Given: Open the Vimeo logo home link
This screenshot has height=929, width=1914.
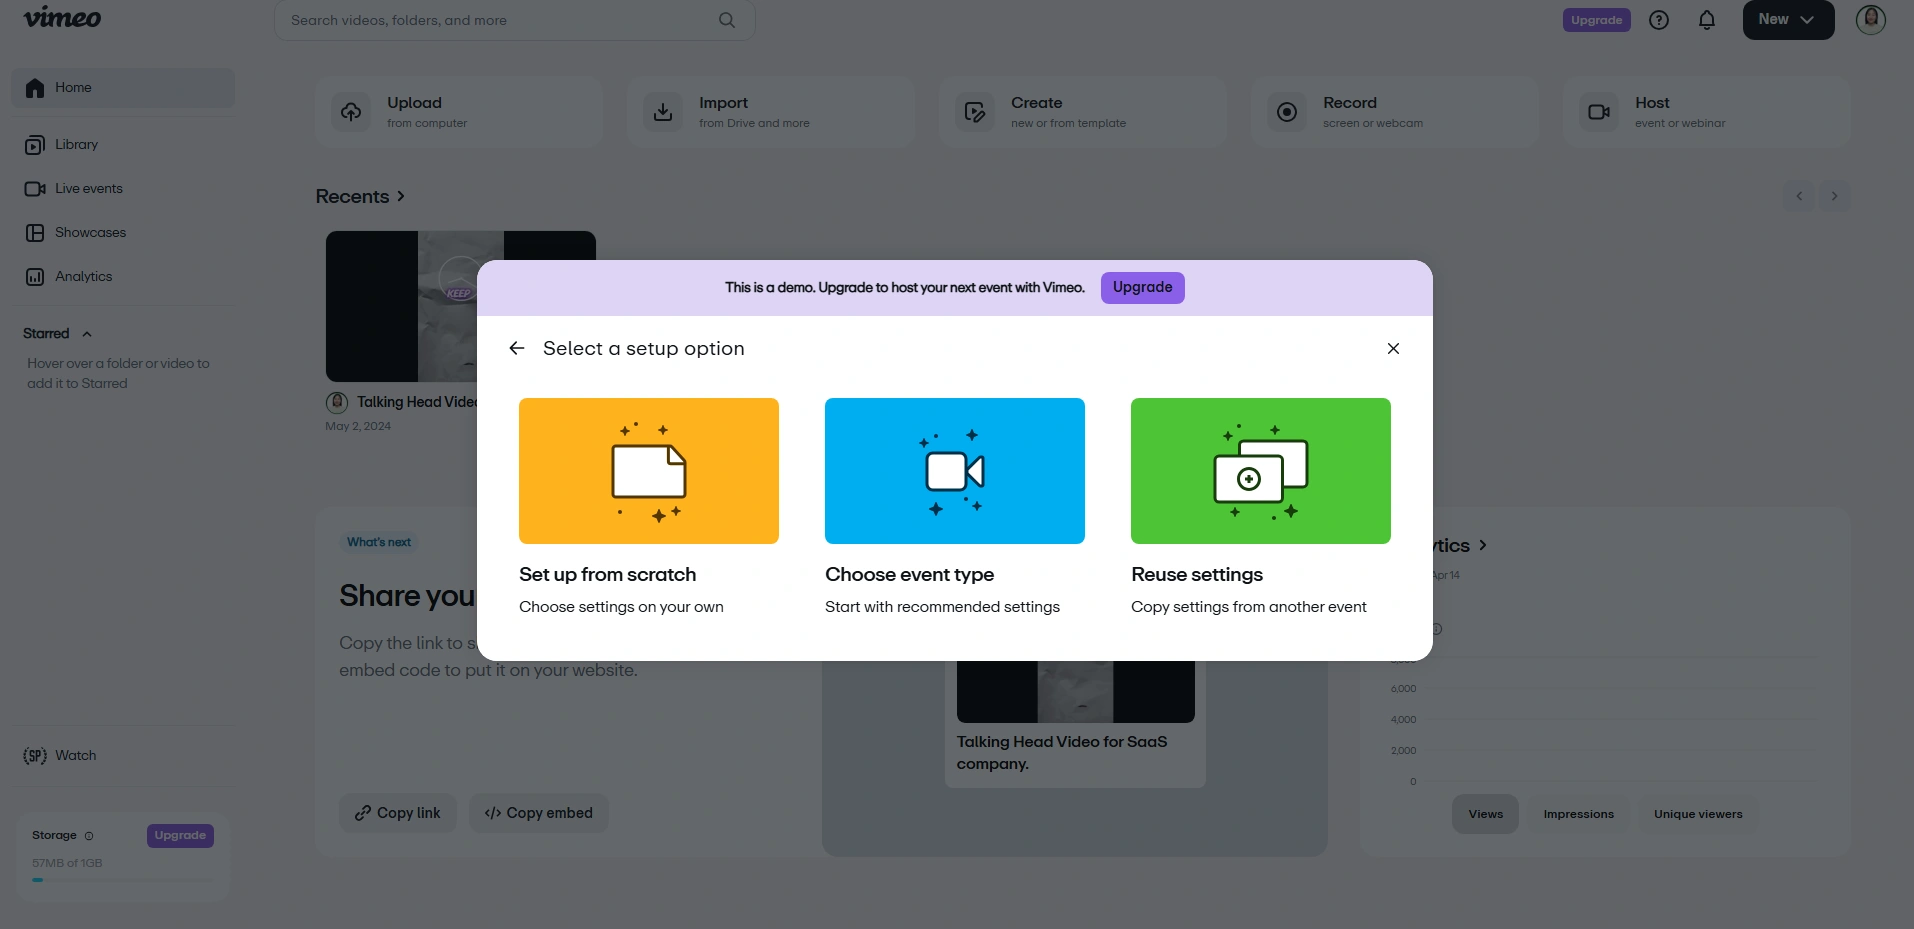Looking at the screenshot, I should [x=62, y=18].
